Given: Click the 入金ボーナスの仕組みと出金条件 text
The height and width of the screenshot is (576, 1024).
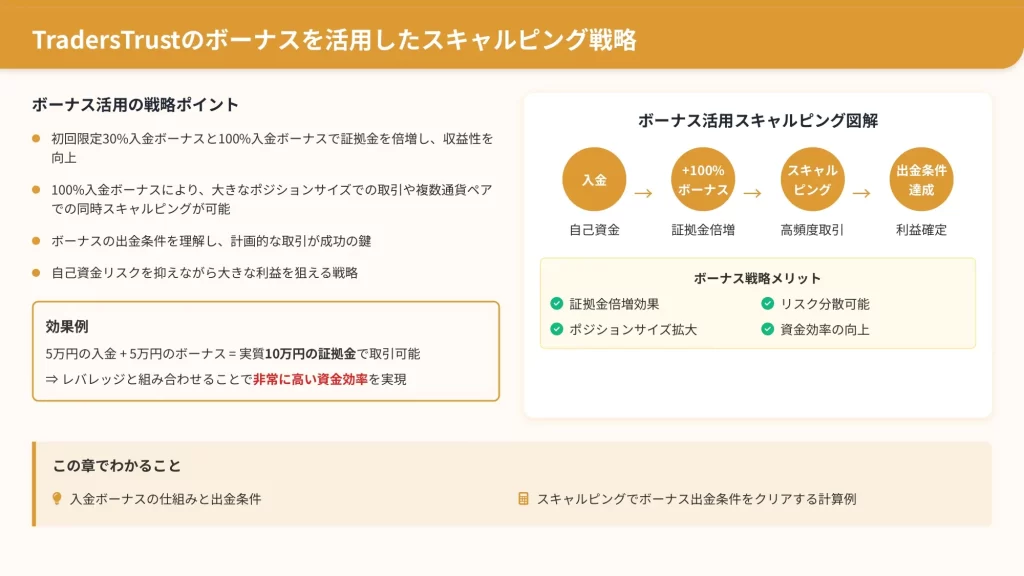Looking at the screenshot, I should click(165, 498).
